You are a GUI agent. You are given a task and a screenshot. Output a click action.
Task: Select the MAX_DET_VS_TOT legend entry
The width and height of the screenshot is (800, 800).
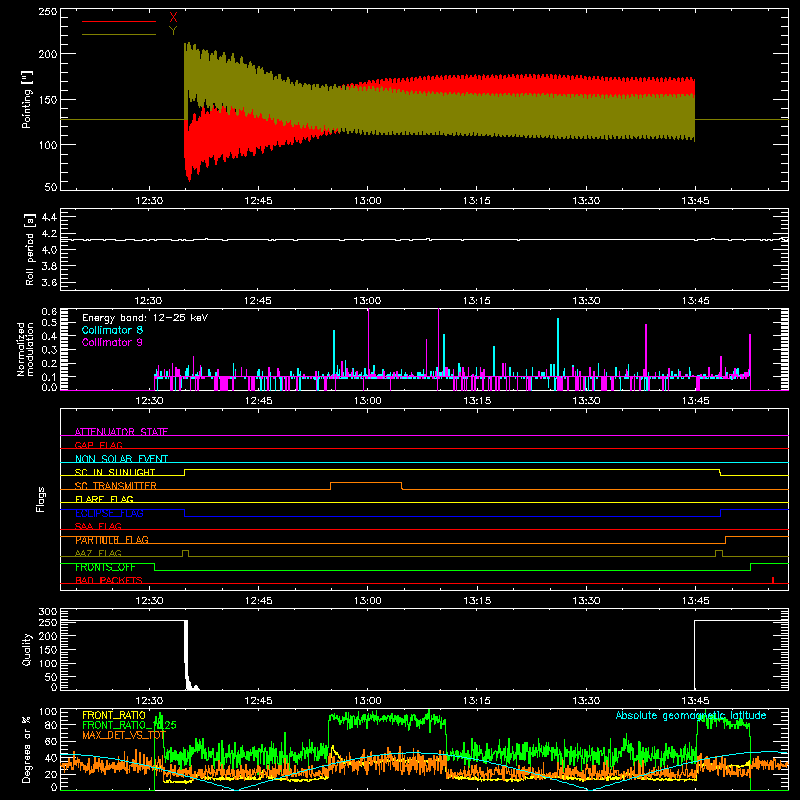pos(124,735)
